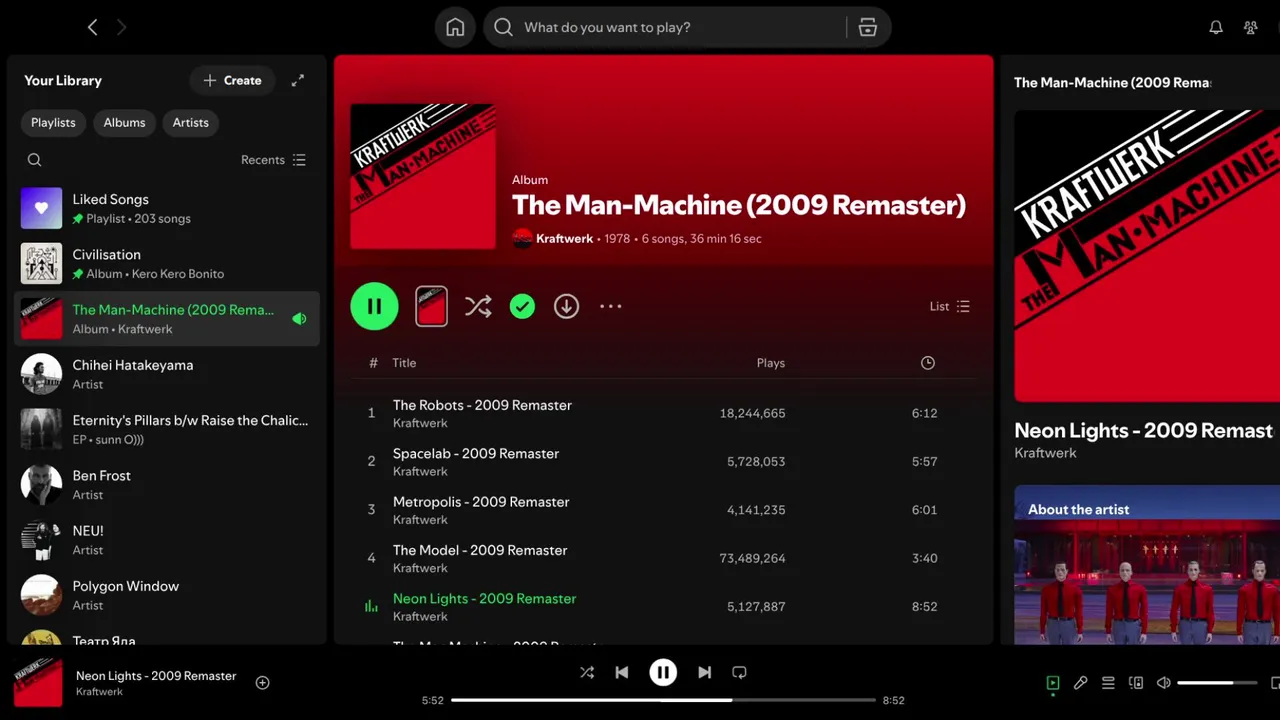Click the album preview cover button
This screenshot has height=720, width=1280.
click(431, 307)
